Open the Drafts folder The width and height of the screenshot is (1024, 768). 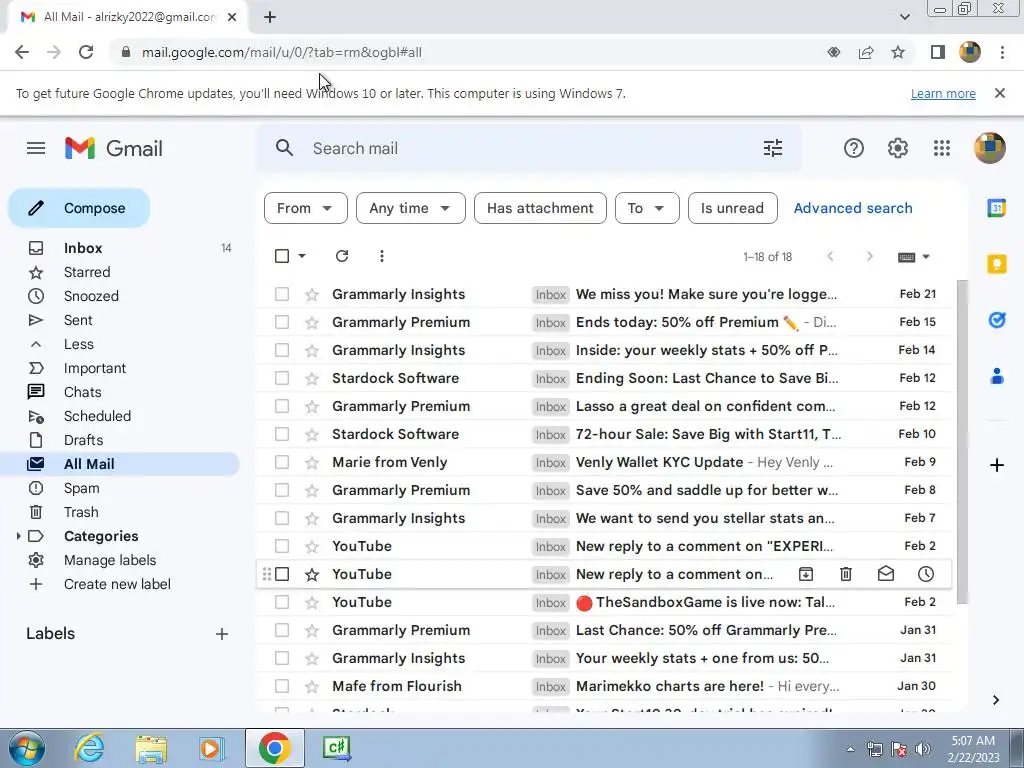point(84,440)
